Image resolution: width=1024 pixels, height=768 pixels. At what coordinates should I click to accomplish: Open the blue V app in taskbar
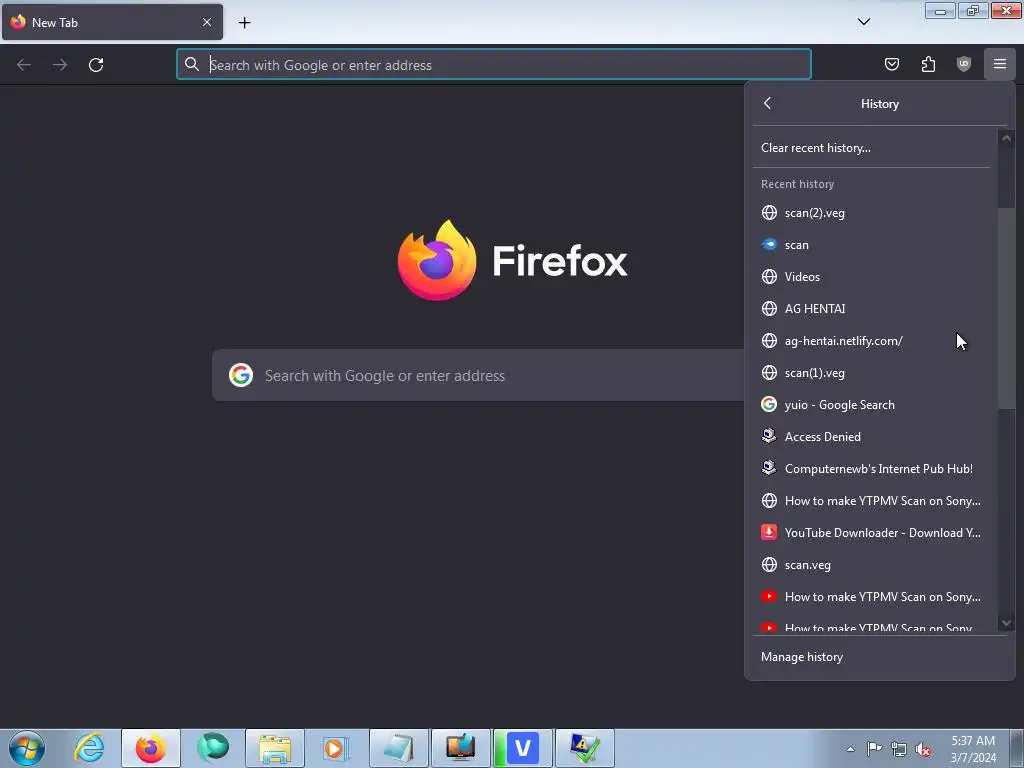(x=523, y=748)
